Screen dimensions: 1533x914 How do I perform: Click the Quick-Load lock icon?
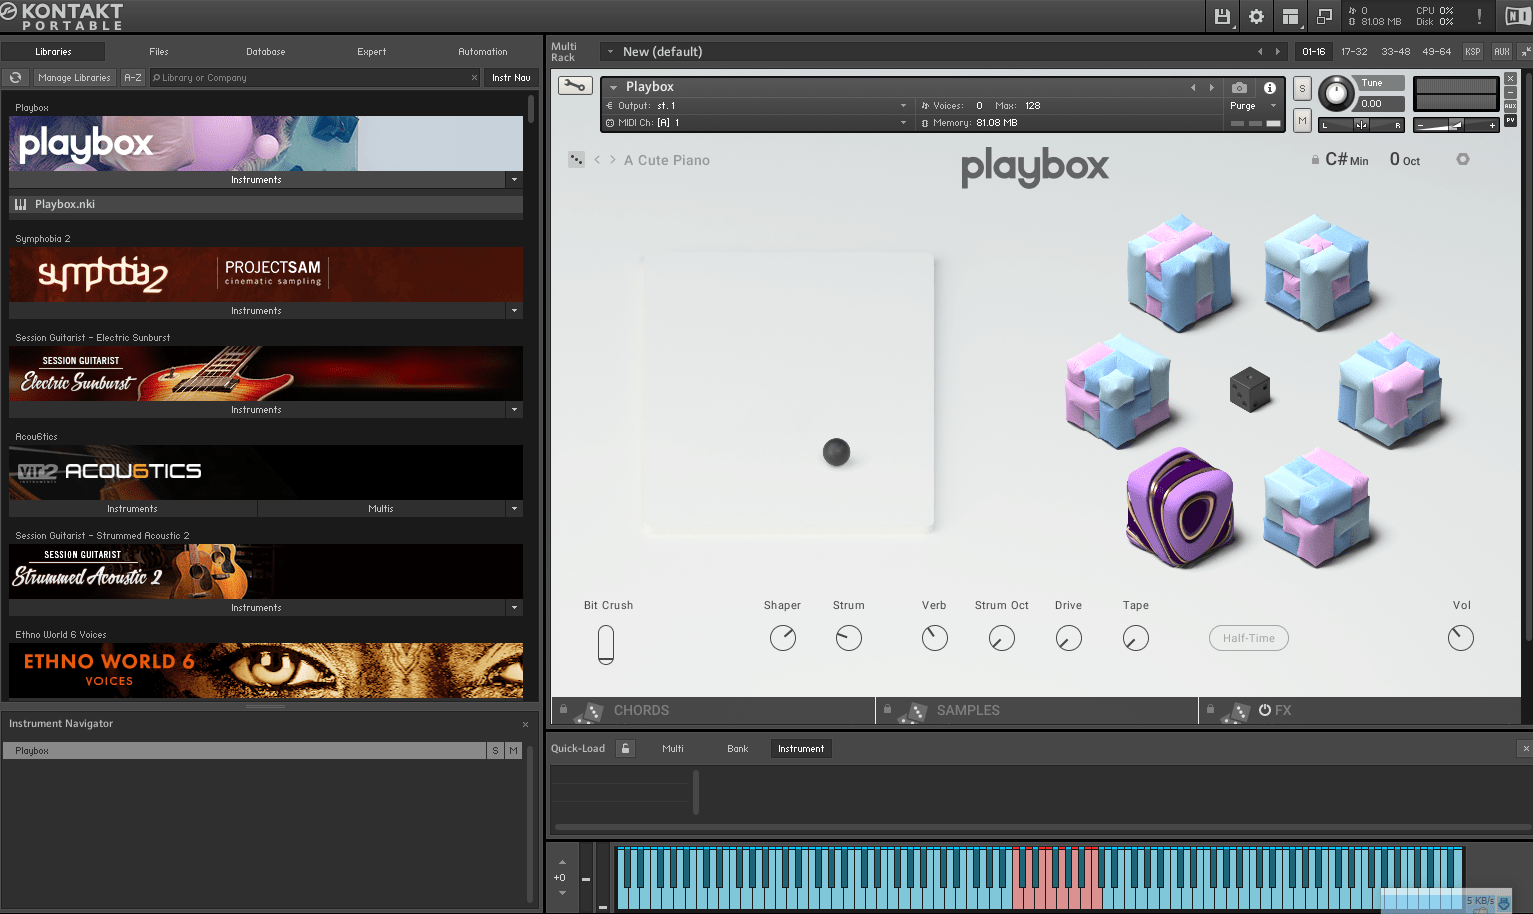[x=625, y=748]
